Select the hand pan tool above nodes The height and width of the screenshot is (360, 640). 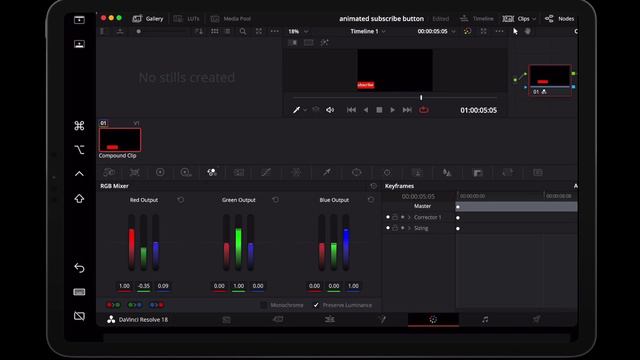click(x=527, y=31)
